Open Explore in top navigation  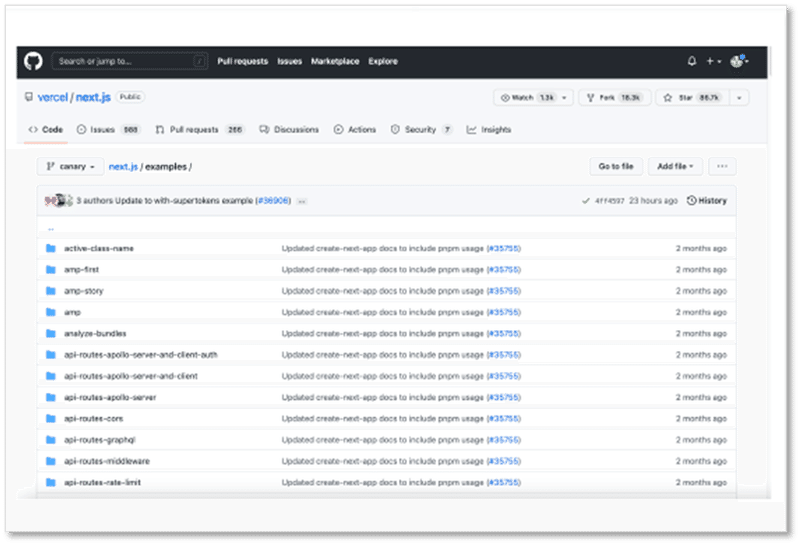point(383,61)
